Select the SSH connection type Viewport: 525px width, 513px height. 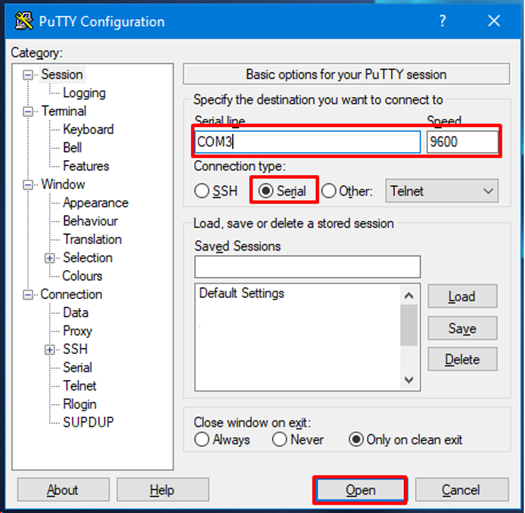point(216,191)
